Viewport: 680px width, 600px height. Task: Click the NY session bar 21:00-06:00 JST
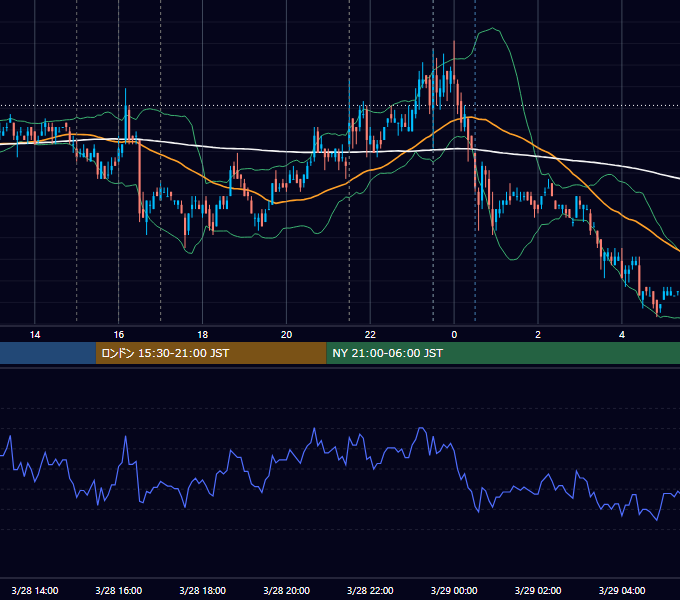(x=503, y=353)
